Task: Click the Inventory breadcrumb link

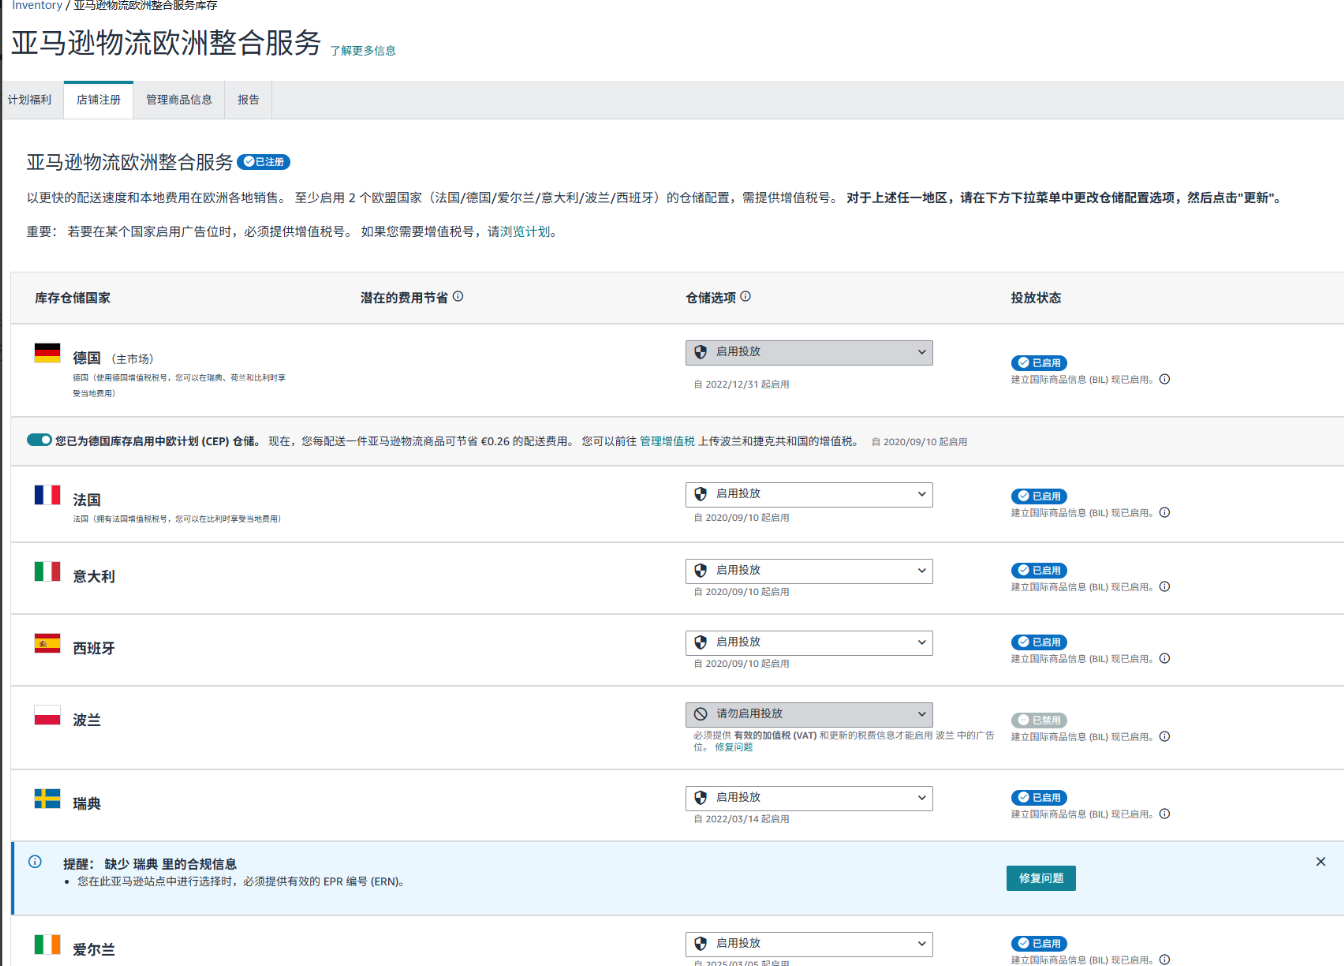Action: (37, 6)
